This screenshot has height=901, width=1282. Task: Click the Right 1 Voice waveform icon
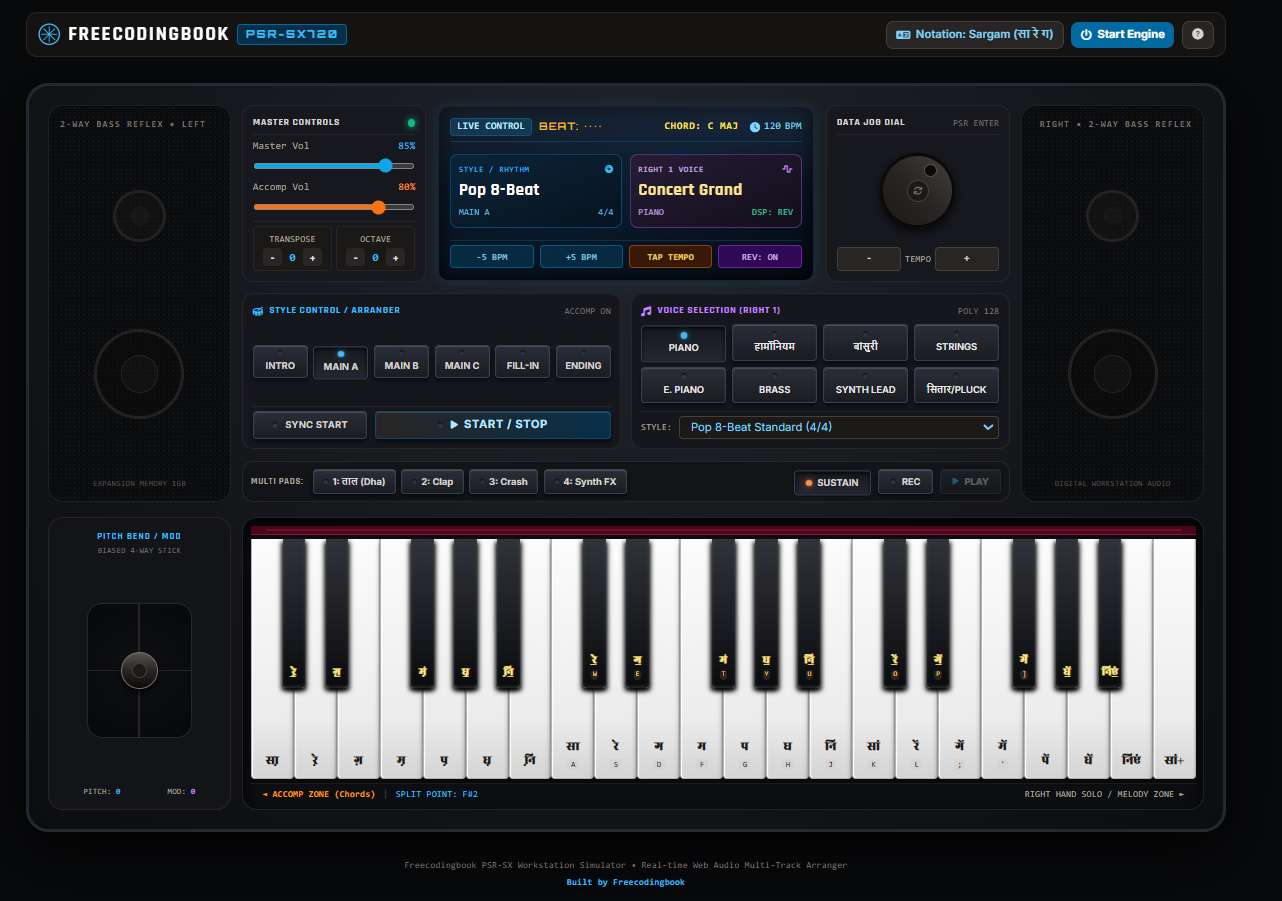coord(787,169)
